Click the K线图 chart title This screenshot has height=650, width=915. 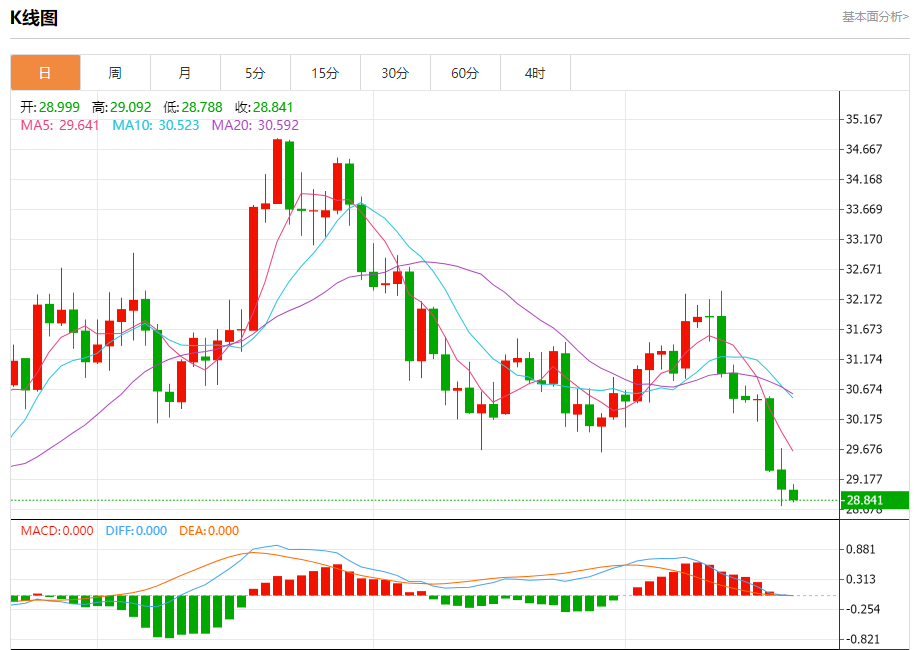[x=34, y=18]
